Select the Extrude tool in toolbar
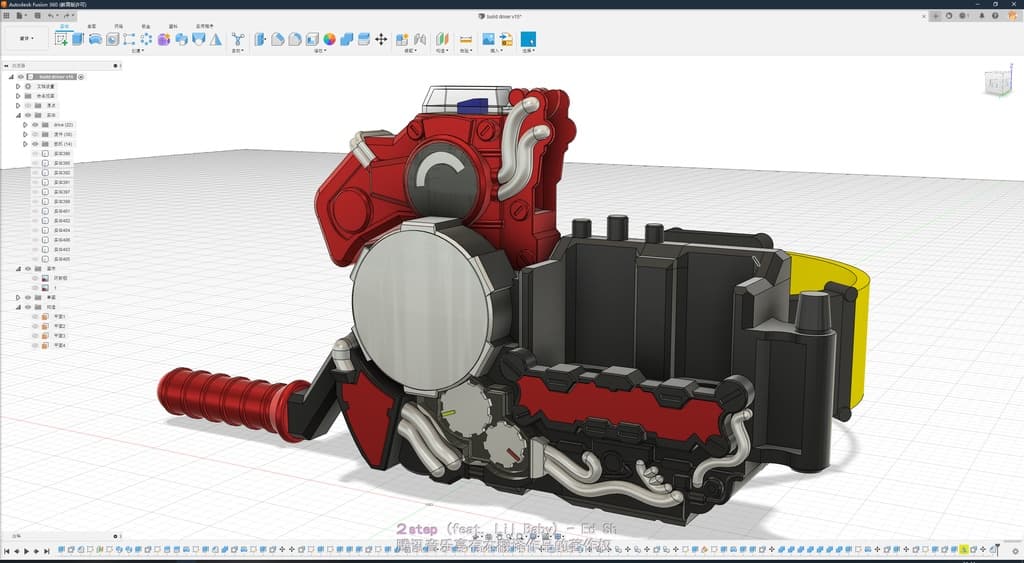 pos(78,39)
